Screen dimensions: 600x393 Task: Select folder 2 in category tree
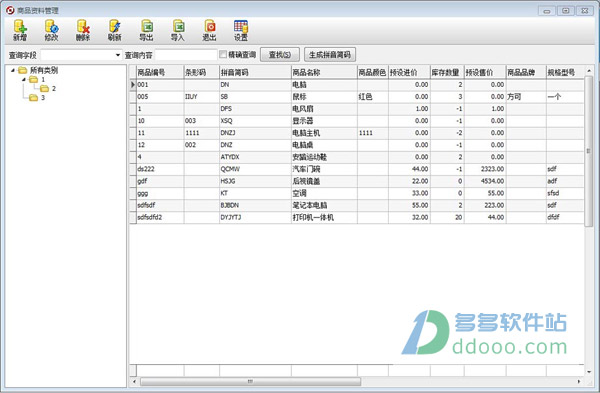point(48,88)
